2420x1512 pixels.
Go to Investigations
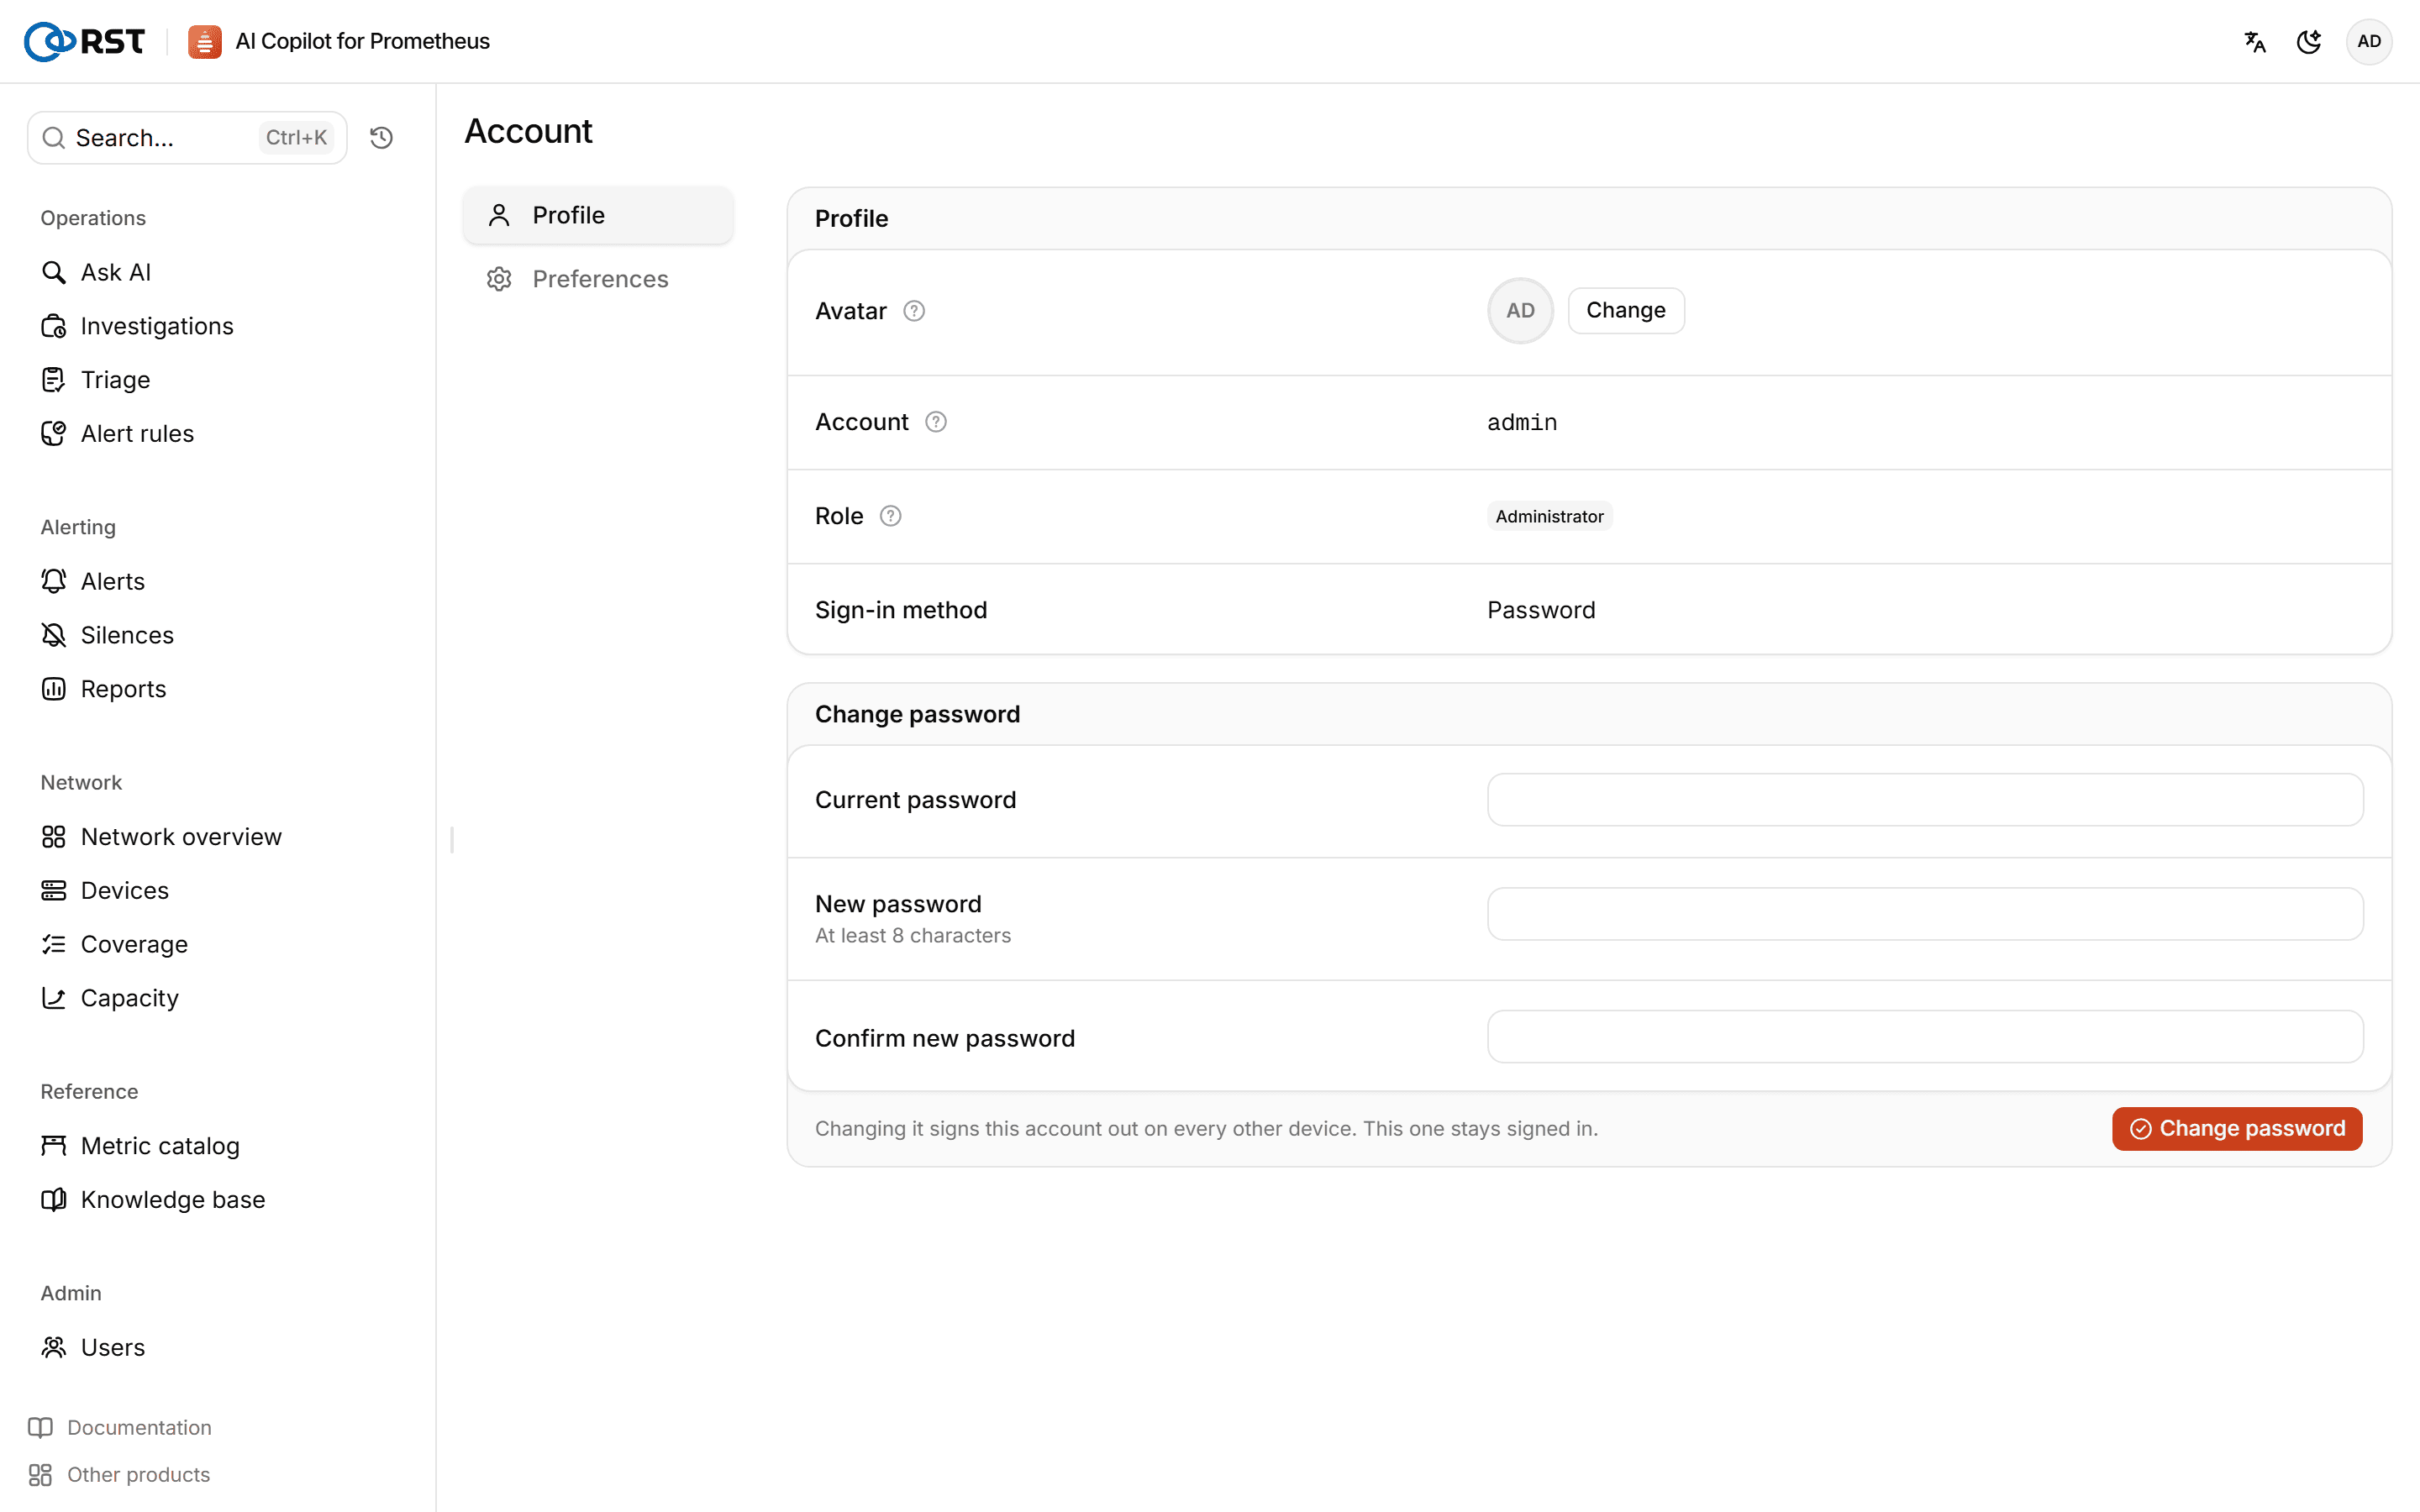coord(157,326)
